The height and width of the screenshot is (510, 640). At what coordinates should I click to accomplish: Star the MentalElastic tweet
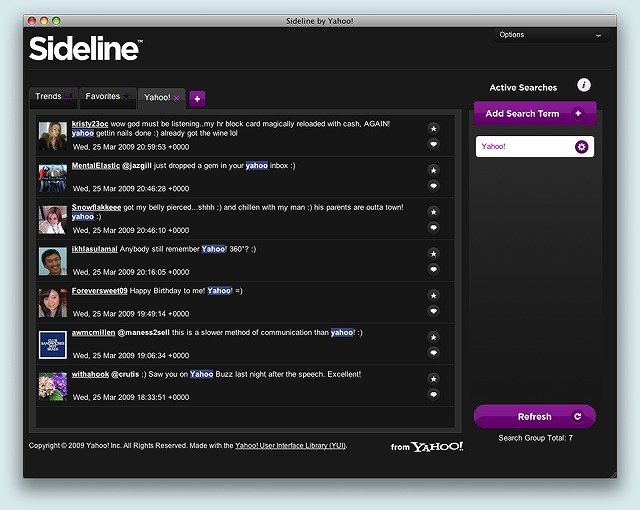point(433,170)
